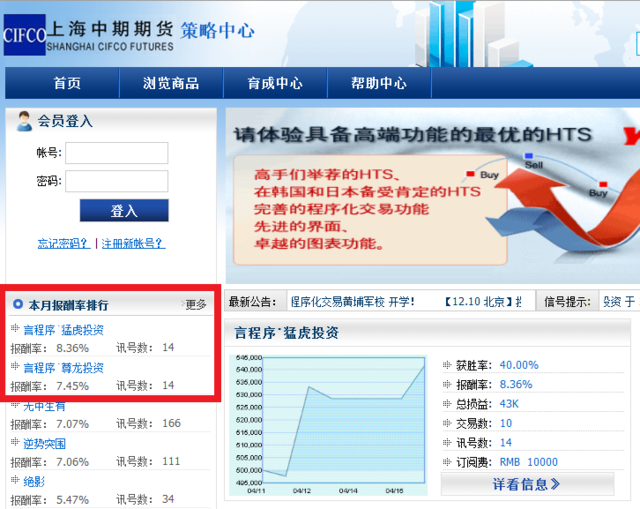Open the 绝影 strategy link
The height and width of the screenshot is (509, 640).
click(x=34, y=482)
